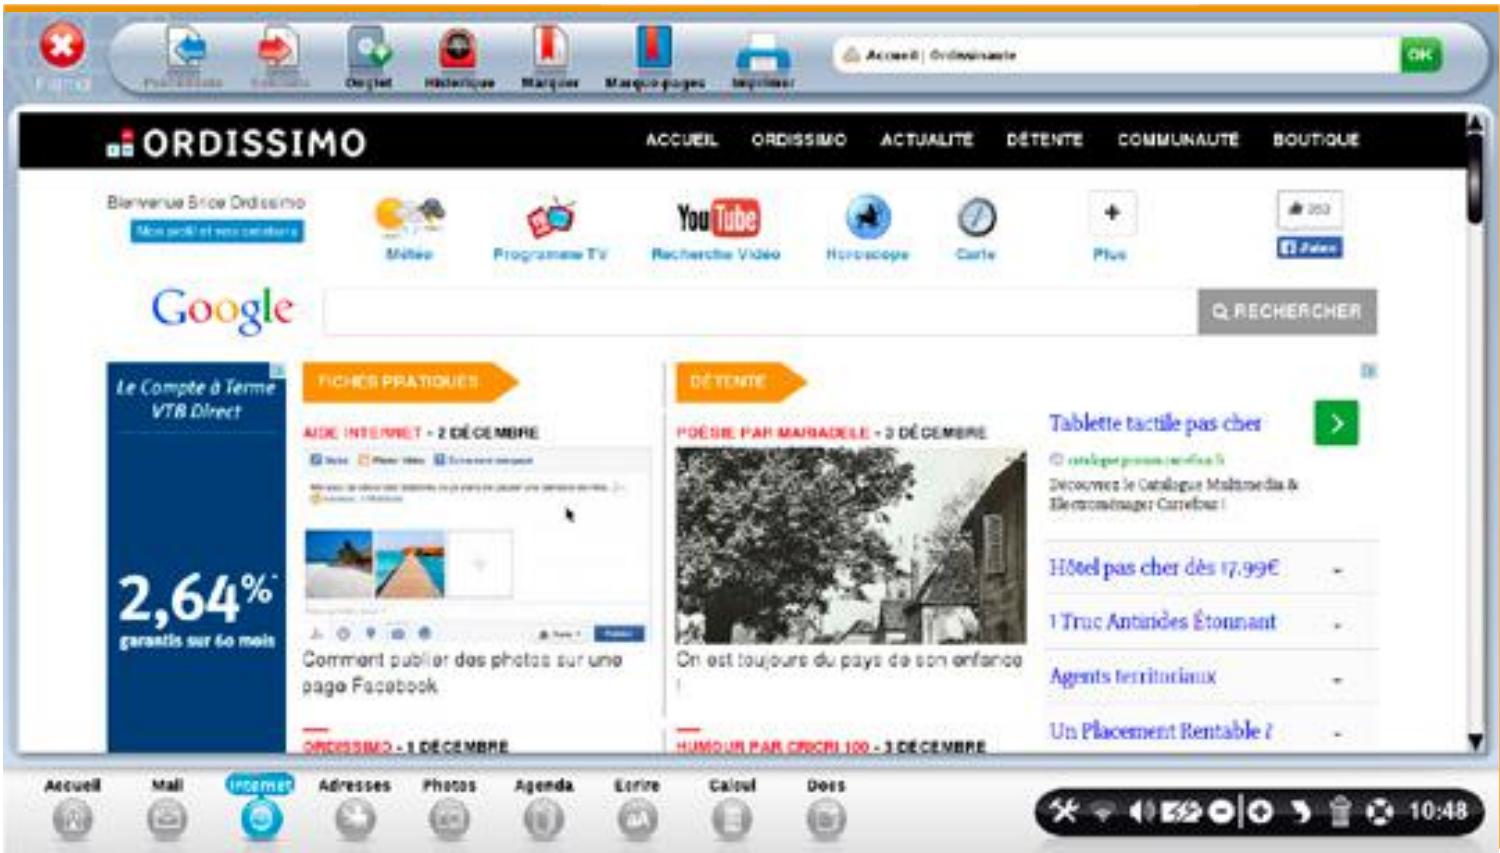This screenshot has height=853, width=1500.
Task: Open the DÉTENTE menu in the header
Action: pyautogui.click(x=1044, y=140)
